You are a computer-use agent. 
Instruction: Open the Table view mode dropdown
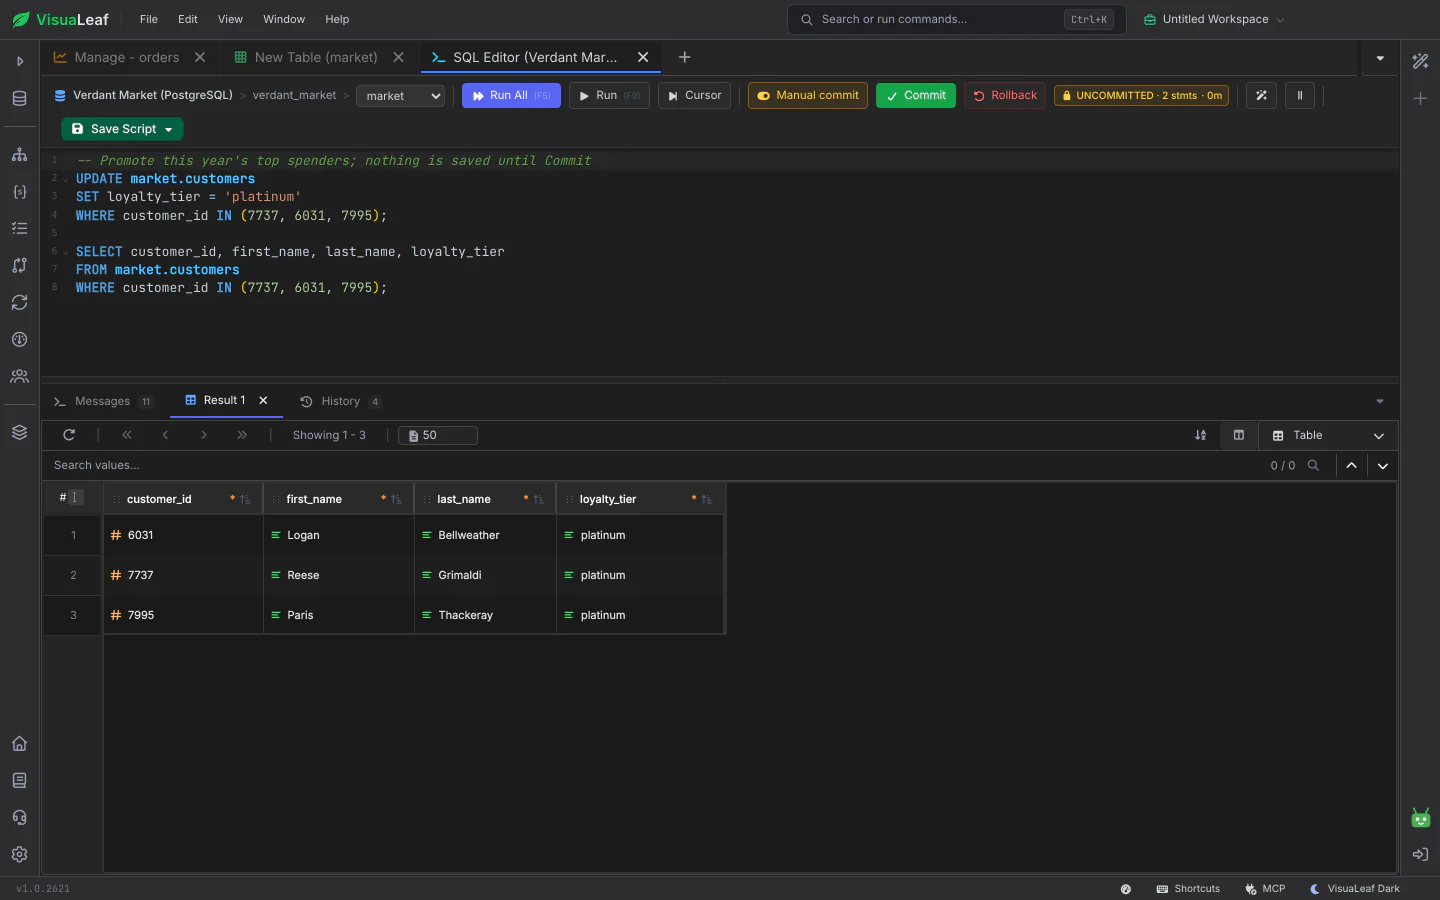[1328, 436]
